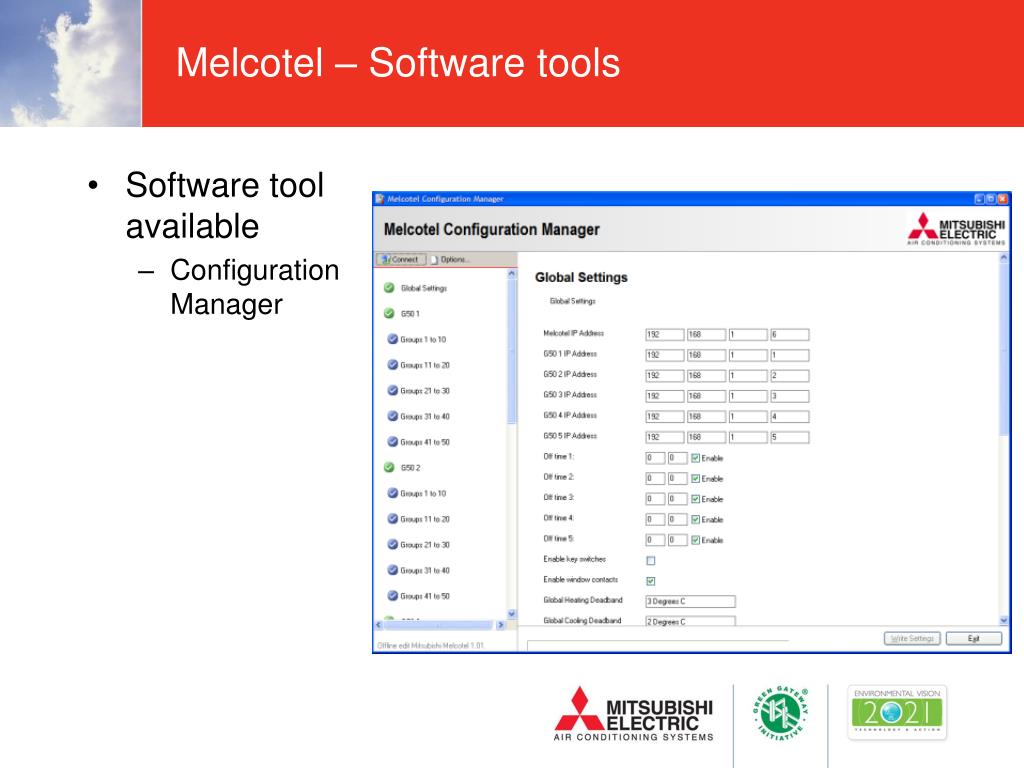Open the Options toolbar item

[450, 259]
